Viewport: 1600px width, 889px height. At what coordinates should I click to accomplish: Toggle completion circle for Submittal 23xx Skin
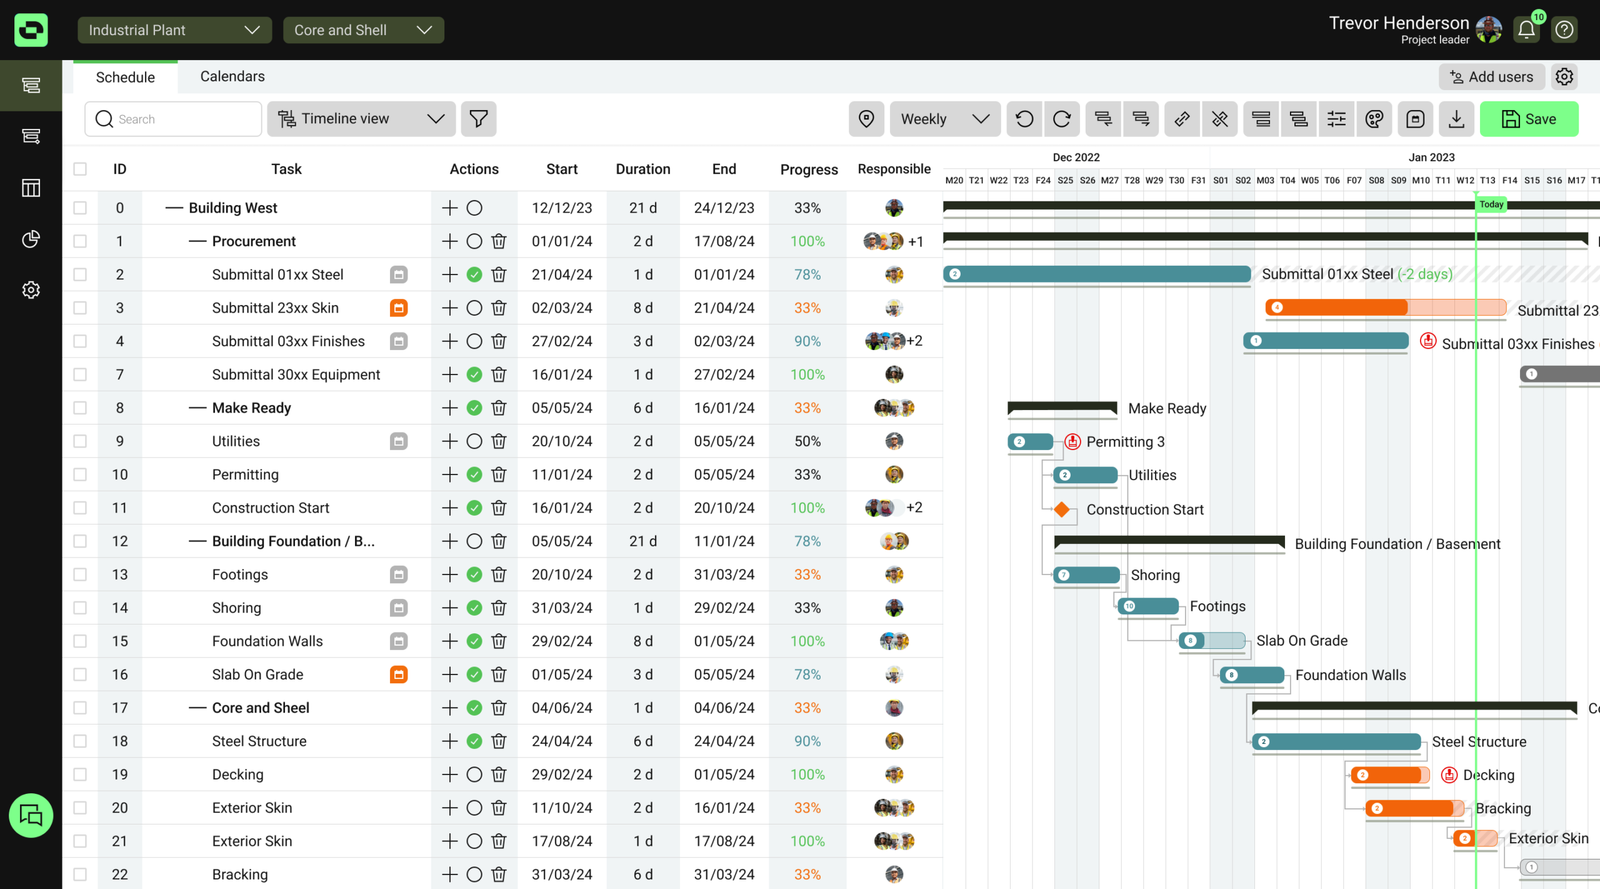point(474,308)
